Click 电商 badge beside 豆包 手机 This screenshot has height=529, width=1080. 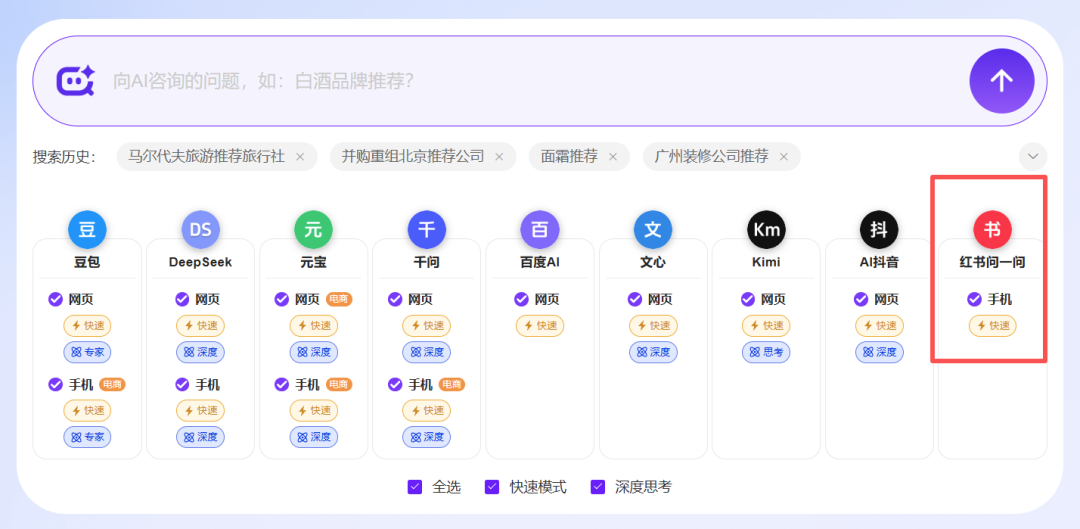pos(112,384)
